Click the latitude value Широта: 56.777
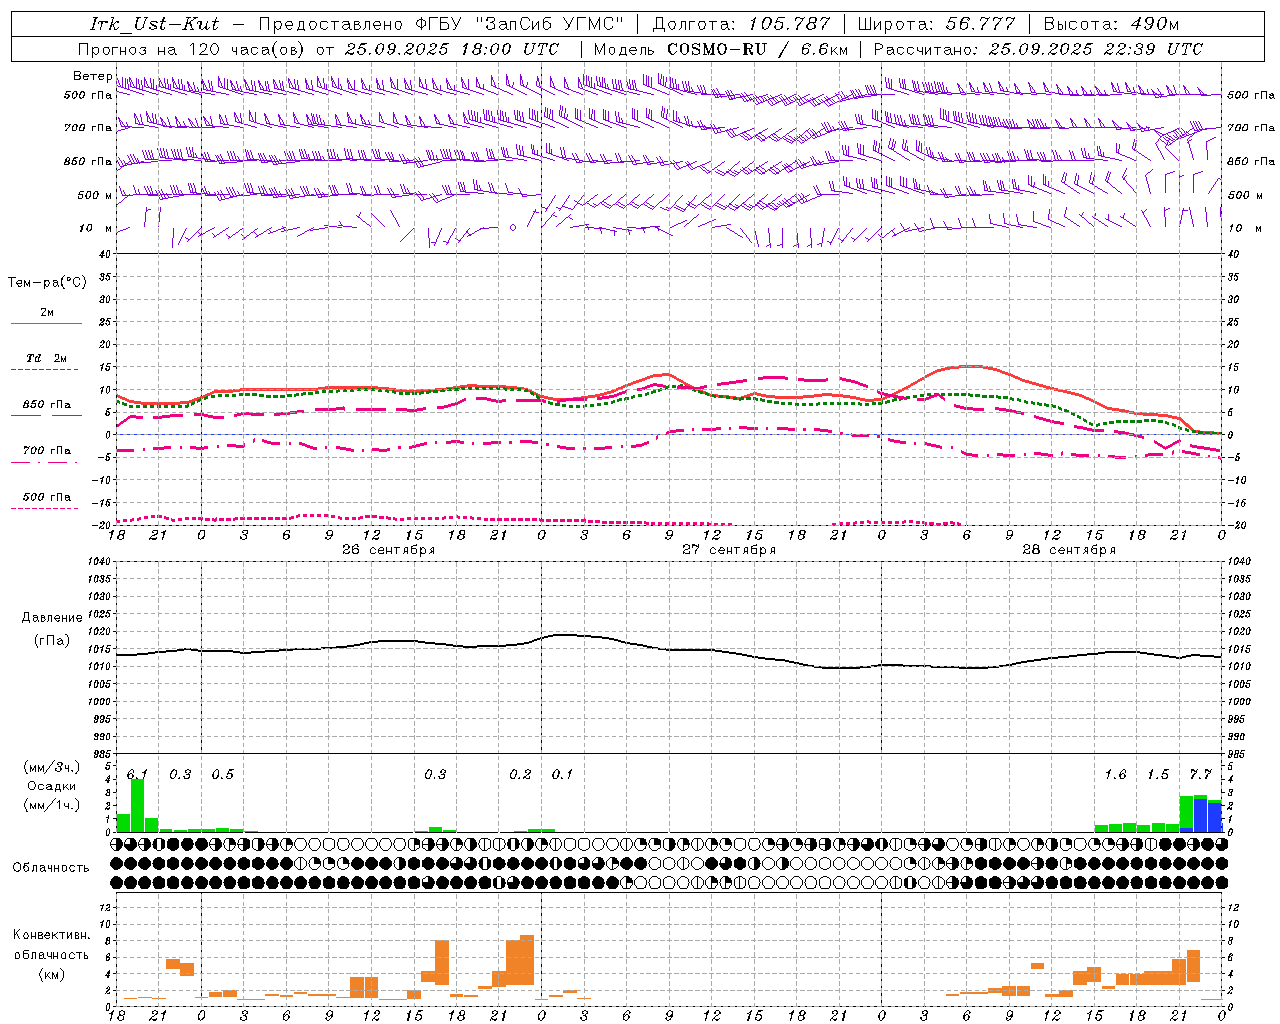 (x=936, y=24)
